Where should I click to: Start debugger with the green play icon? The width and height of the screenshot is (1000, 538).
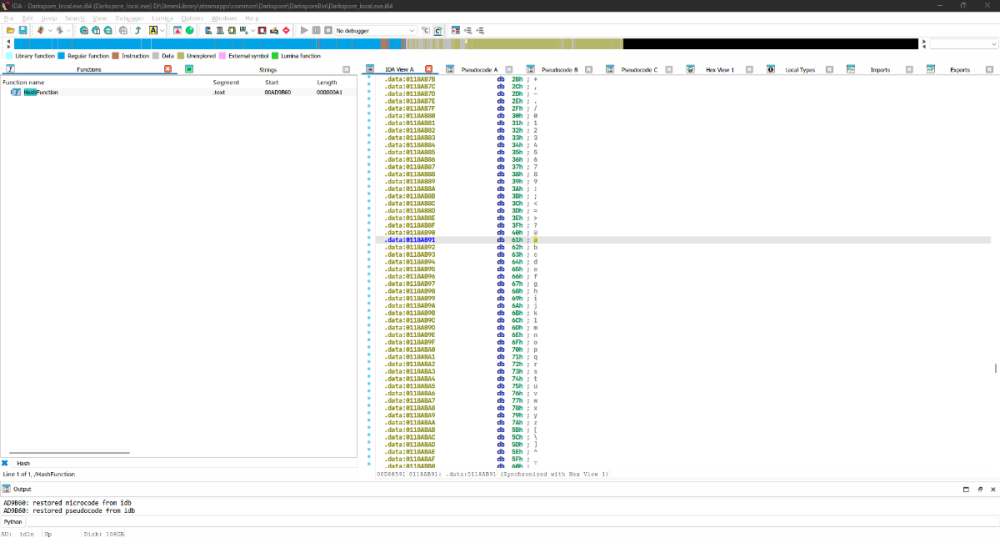304,31
